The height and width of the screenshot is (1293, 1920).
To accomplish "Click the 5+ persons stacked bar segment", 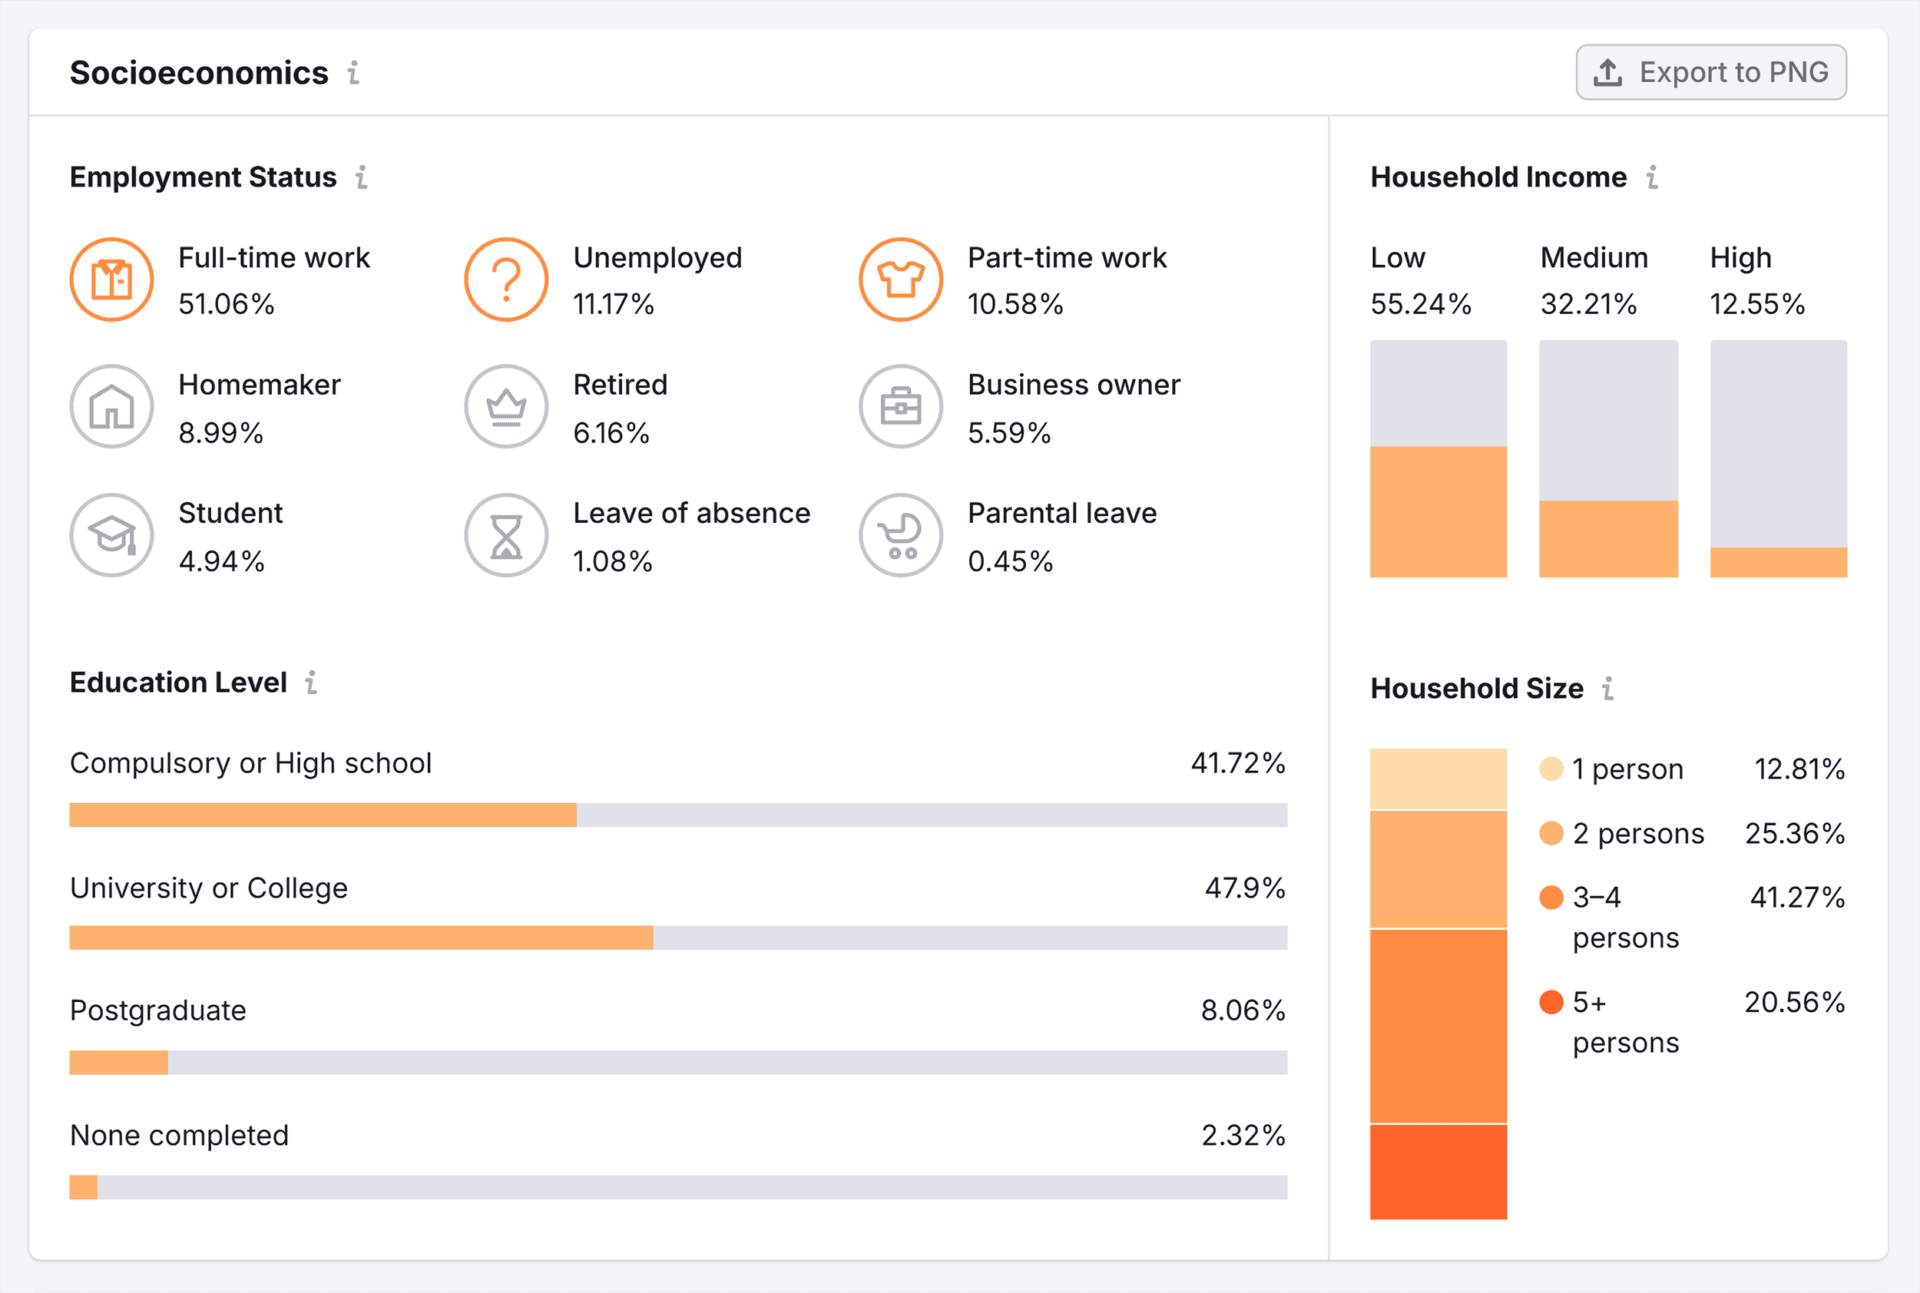I will point(1438,1171).
